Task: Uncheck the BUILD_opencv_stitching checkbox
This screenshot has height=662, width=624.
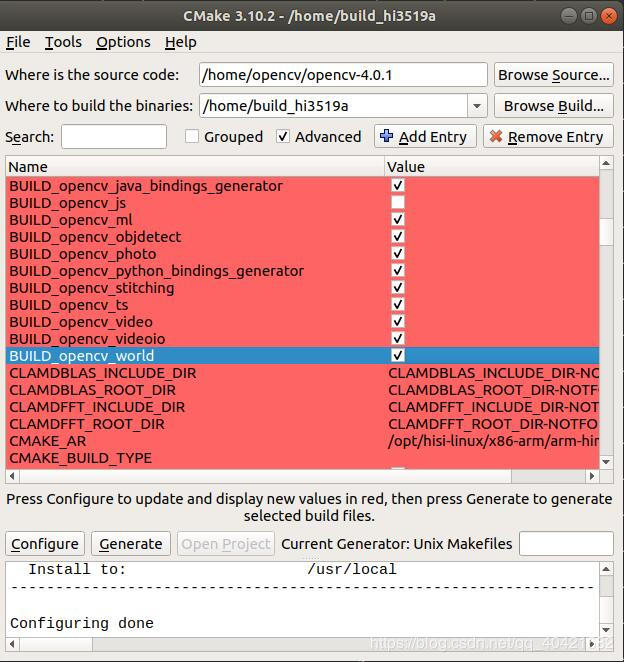Action: click(398, 287)
